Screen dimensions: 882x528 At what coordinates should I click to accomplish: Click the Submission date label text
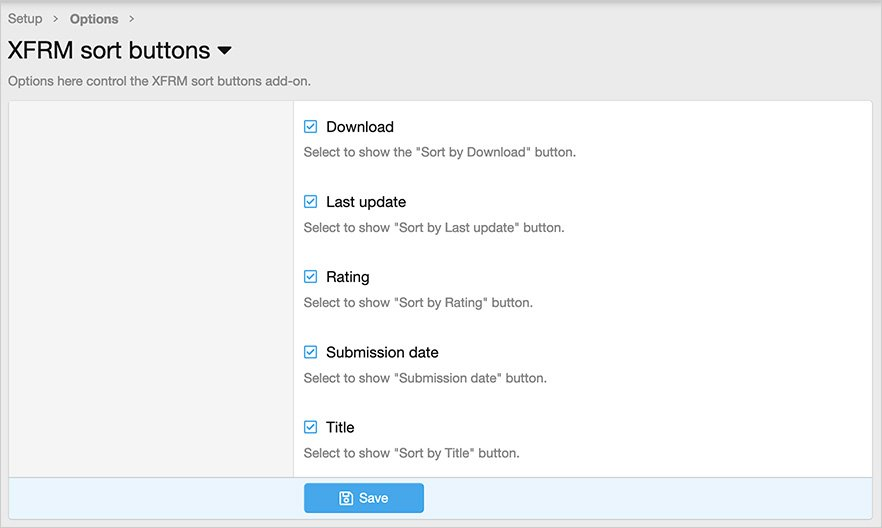382,352
